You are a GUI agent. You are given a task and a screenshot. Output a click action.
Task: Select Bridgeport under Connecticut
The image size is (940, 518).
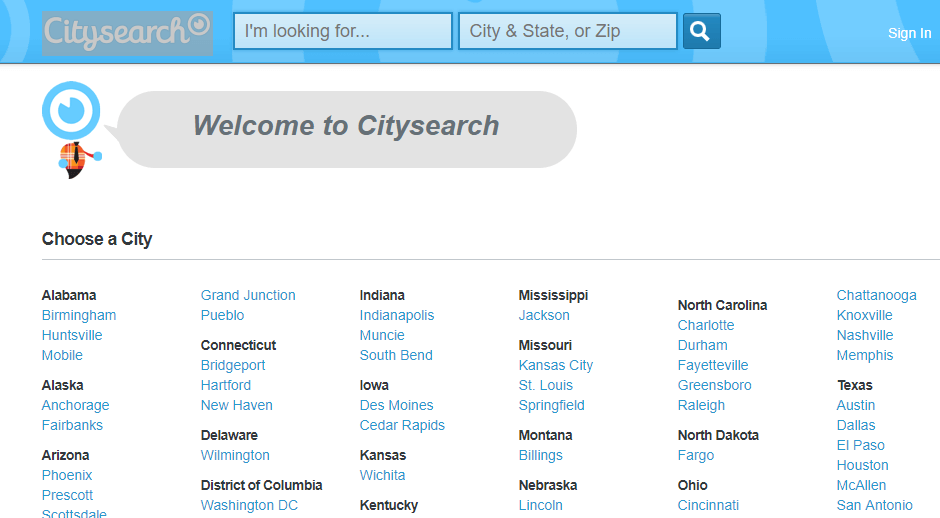click(x=233, y=365)
